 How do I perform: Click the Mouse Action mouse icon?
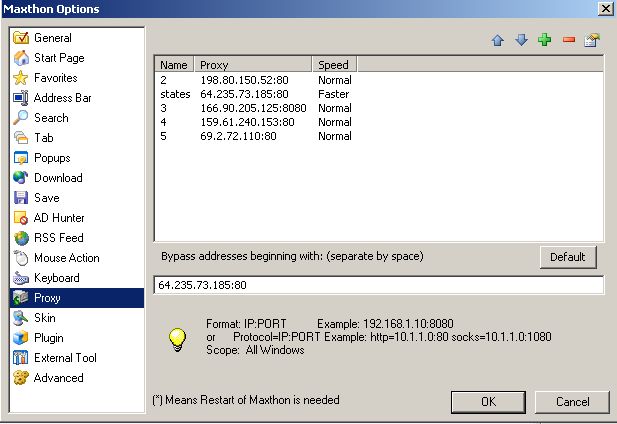[x=21, y=258]
